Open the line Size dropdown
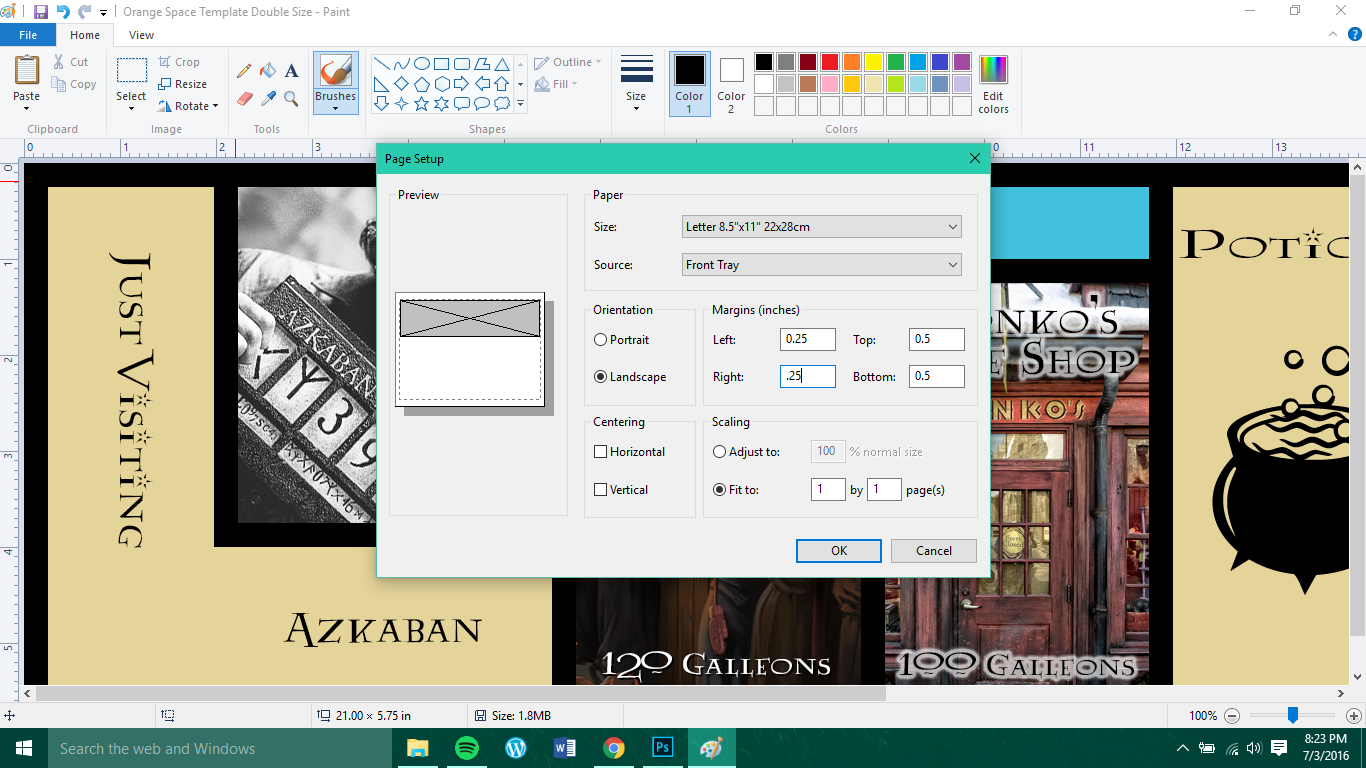Viewport: 1366px width, 768px height. [x=636, y=84]
